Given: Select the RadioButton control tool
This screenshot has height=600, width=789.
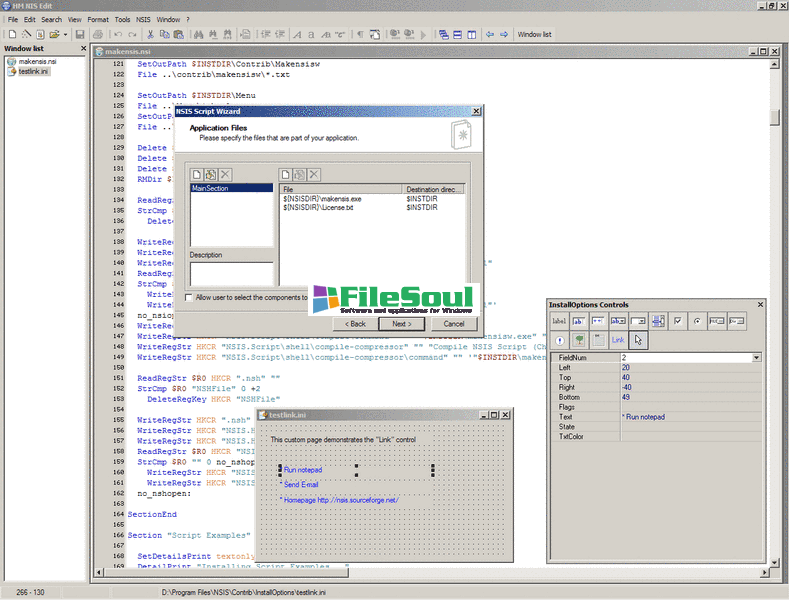Looking at the screenshot, I should pyautogui.click(x=697, y=321).
